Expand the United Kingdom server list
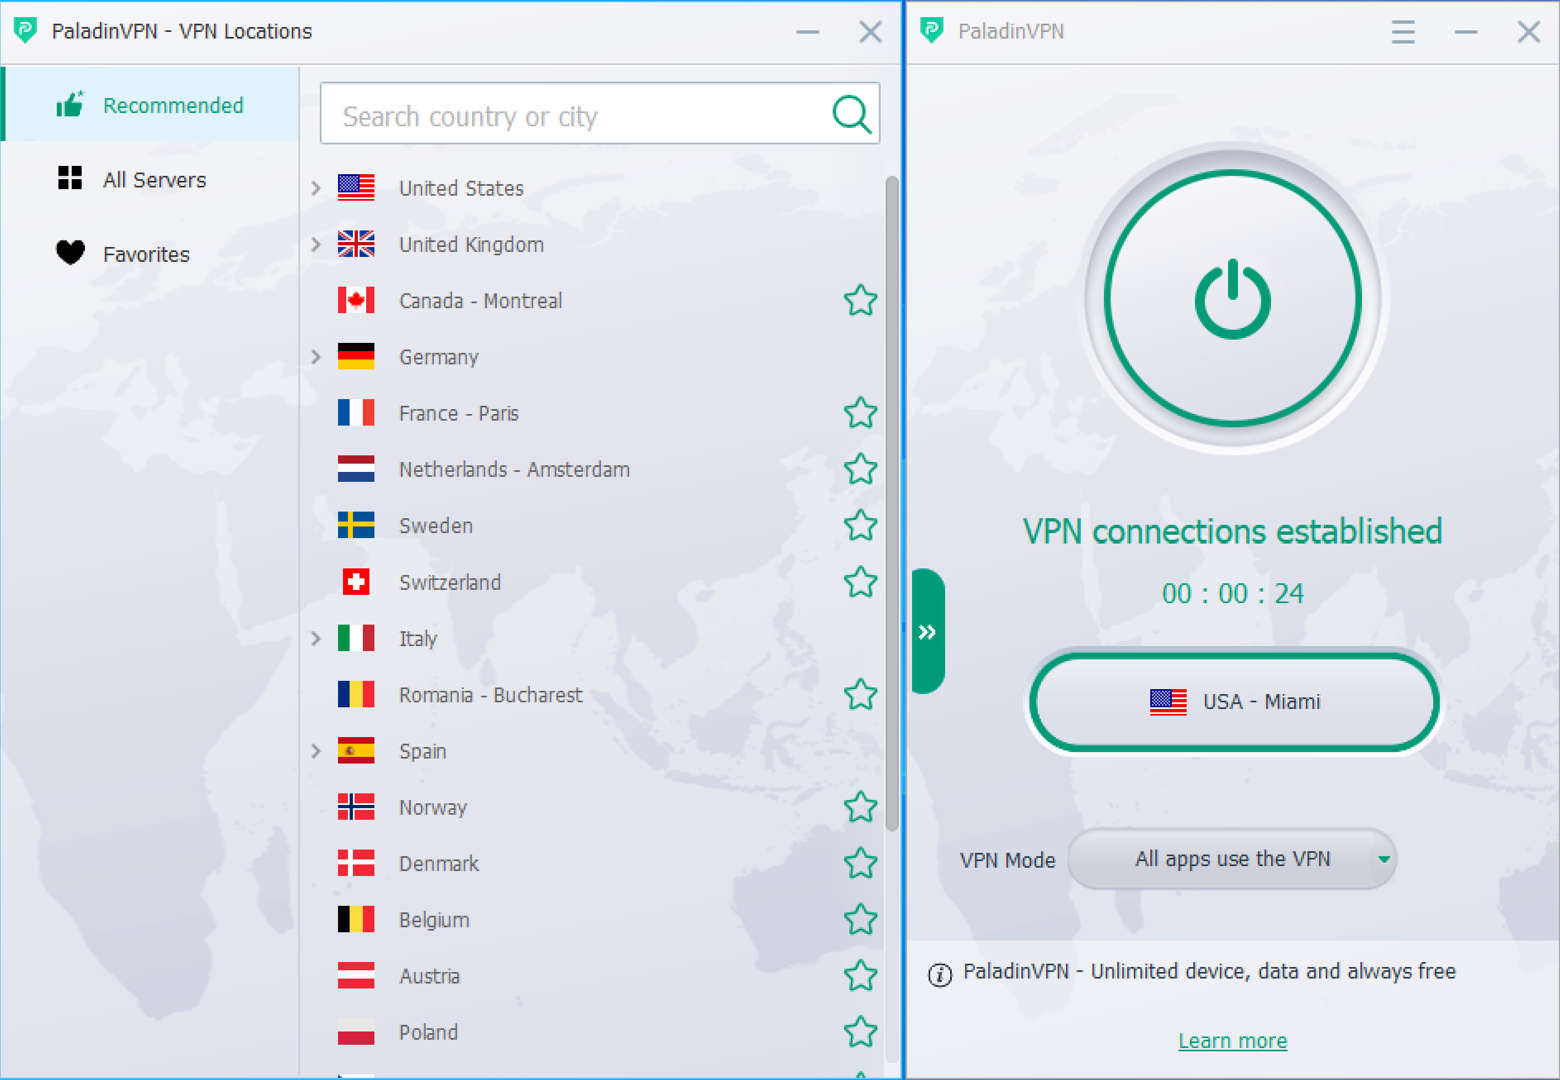Screen dimensions: 1560x1080 (x=316, y=244)
